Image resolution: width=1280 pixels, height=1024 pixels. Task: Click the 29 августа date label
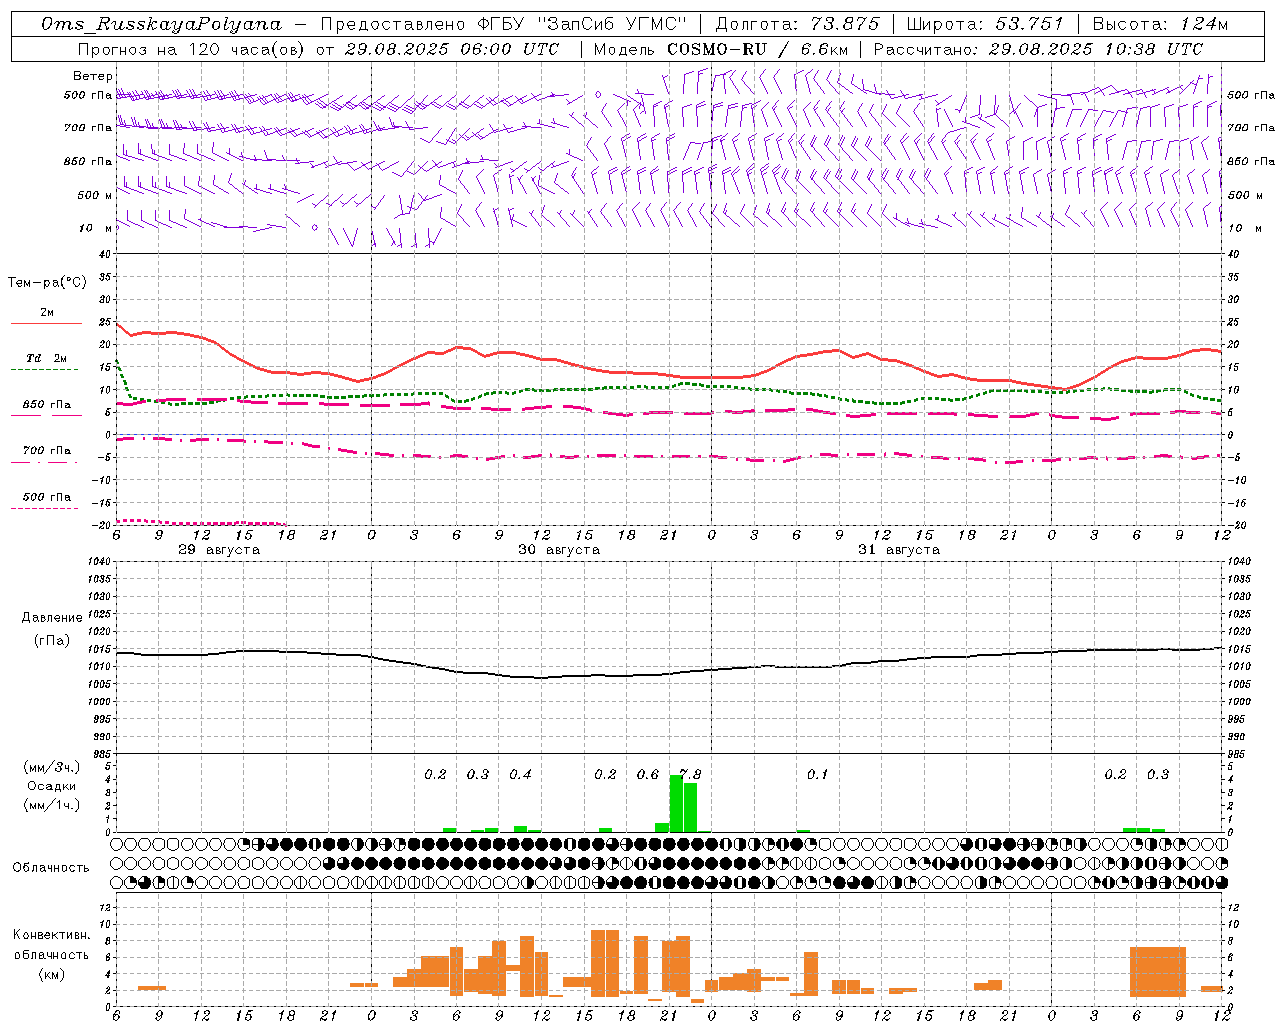tap(219, 550)
